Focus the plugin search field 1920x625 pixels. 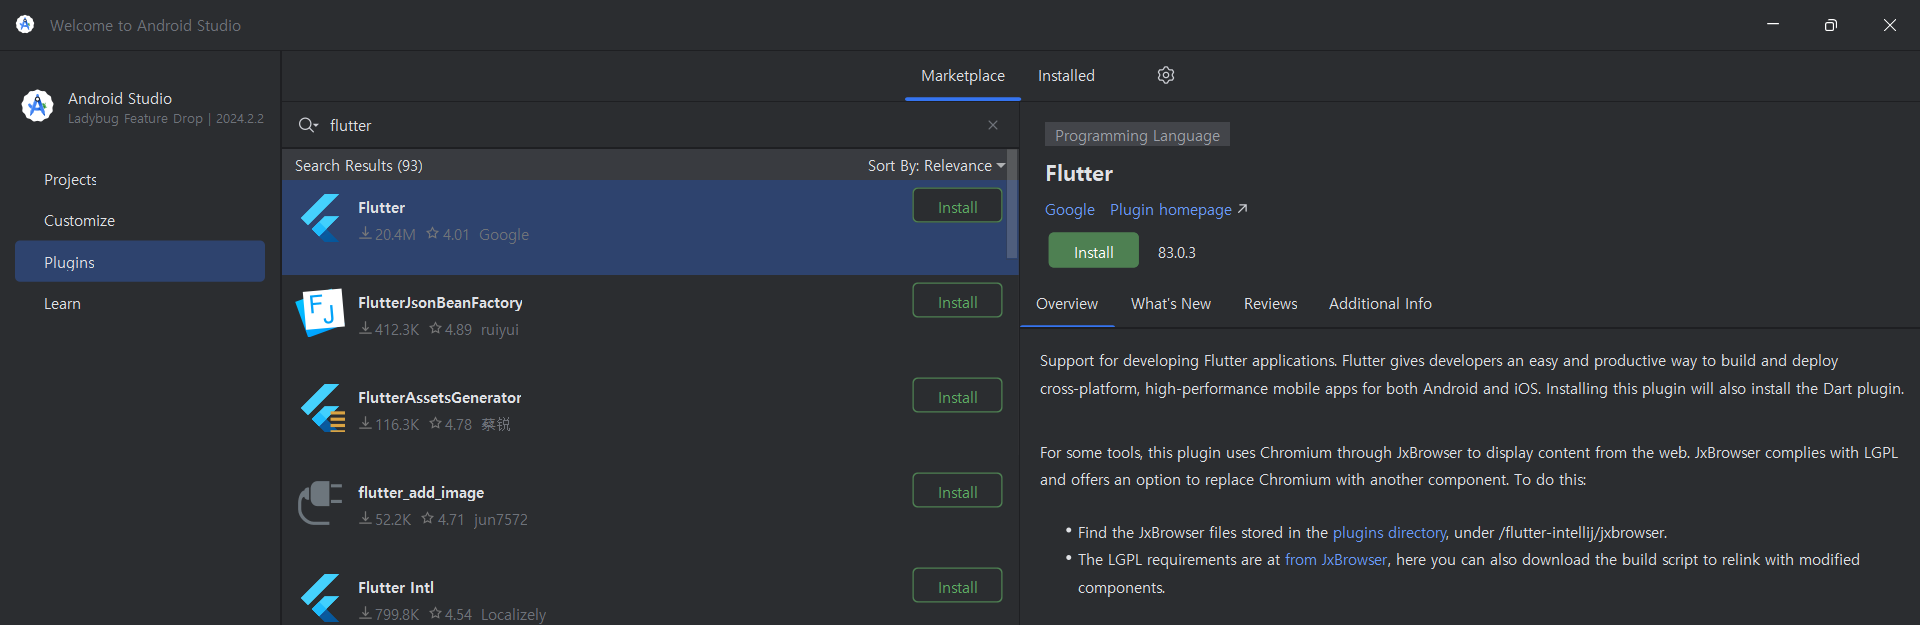click(x=650, y=125)
